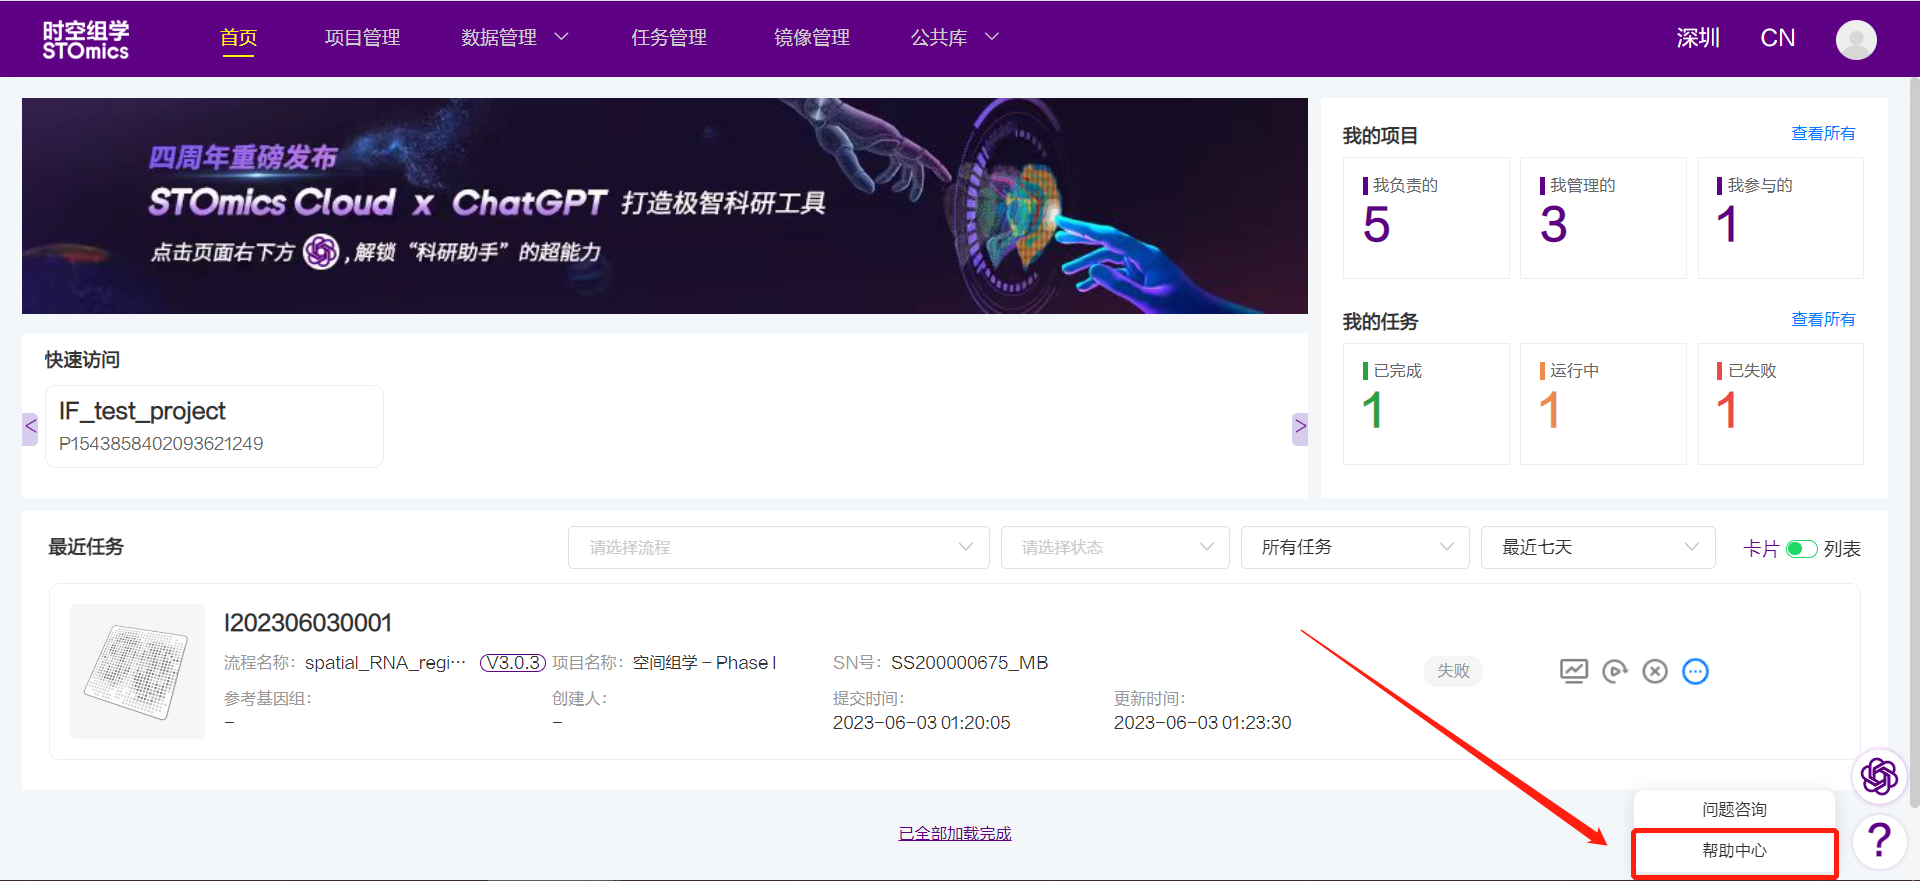Expand the 请选择流程 dropdown
Screen dimensions: 1920x881
(778, 547)
